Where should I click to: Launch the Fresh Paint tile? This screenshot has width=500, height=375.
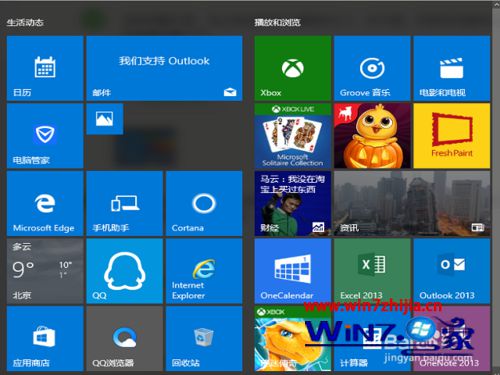tap(452, 136)
